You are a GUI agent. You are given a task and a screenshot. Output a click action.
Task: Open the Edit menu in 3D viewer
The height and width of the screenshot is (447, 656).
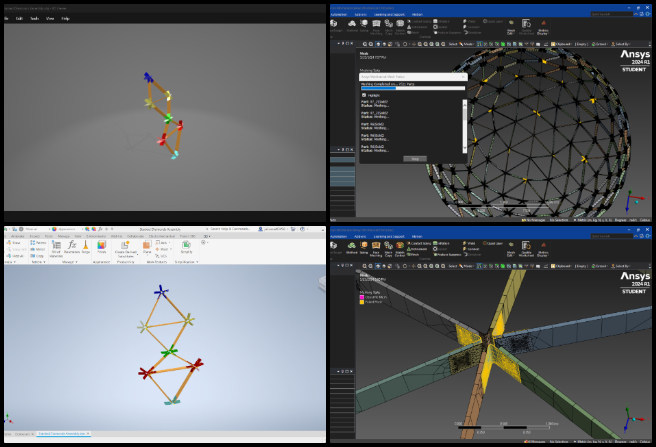pos(19,18)
